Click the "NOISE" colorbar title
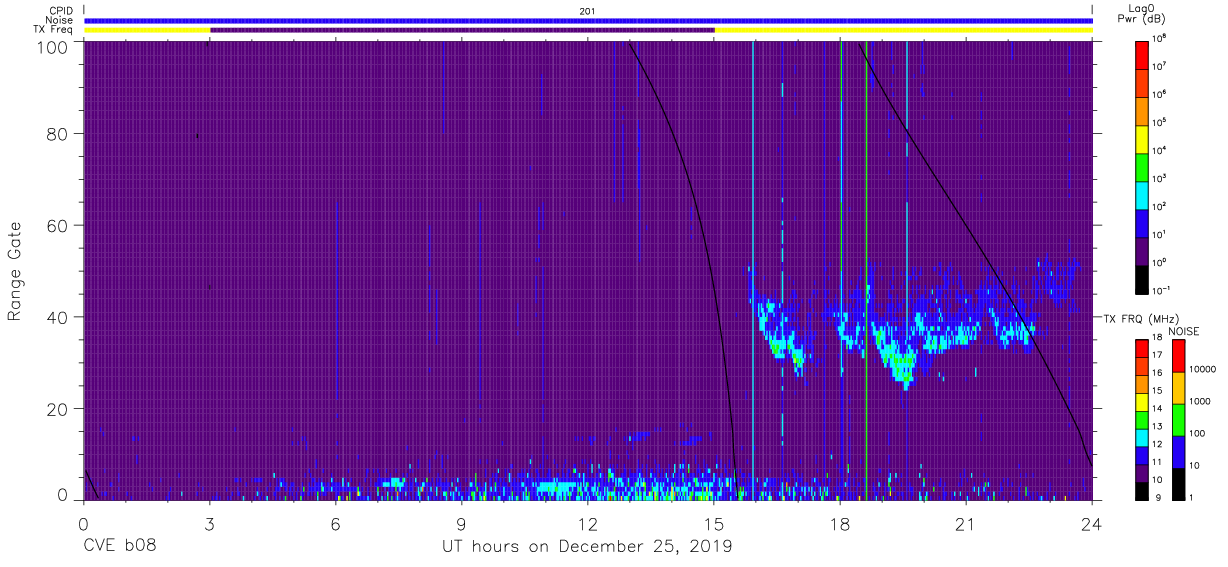The height and width of the screenshot is (567, 1228). (1184, 330)
